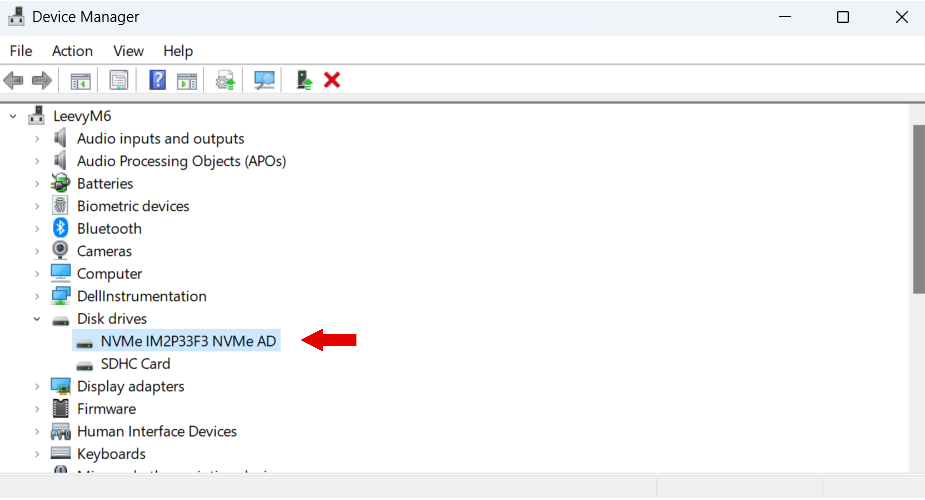
Task: Collapse the LeevyM6 root node
Action: [13, 116]
